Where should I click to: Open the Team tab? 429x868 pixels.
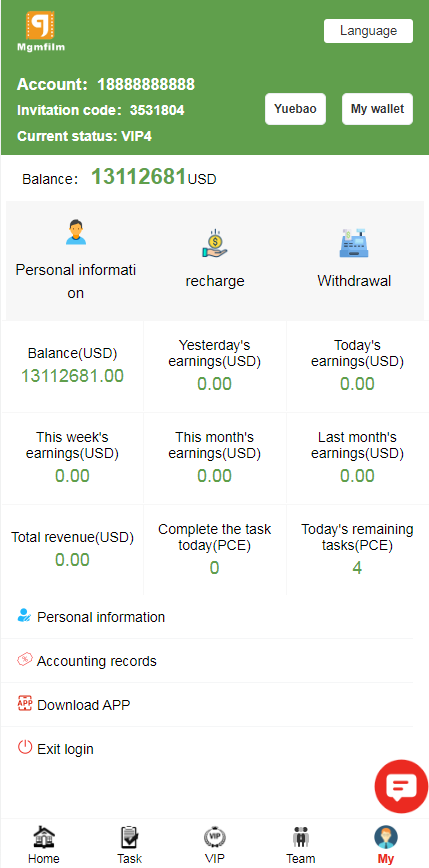(301, 845)
